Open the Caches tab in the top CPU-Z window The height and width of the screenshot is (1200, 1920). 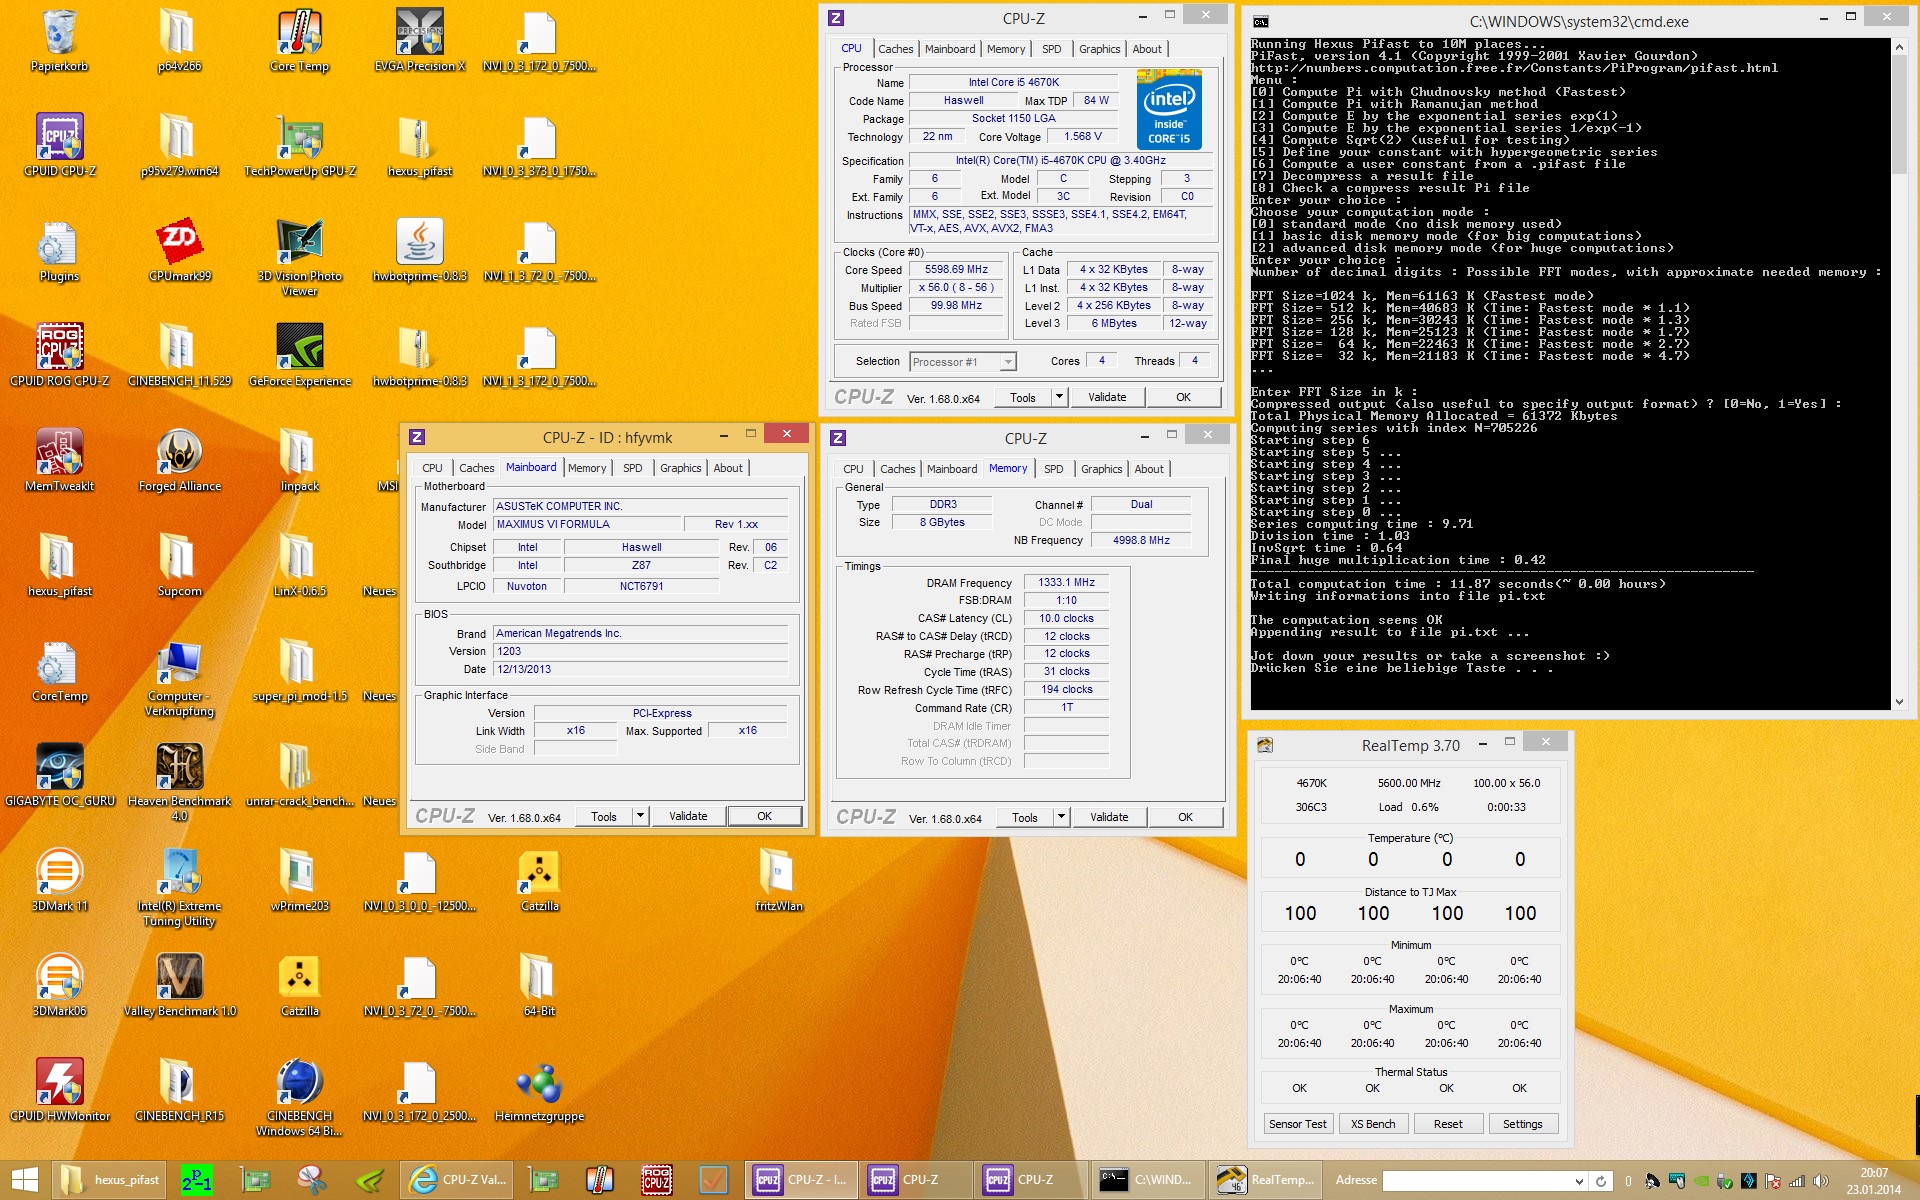[x=895, y=49]
